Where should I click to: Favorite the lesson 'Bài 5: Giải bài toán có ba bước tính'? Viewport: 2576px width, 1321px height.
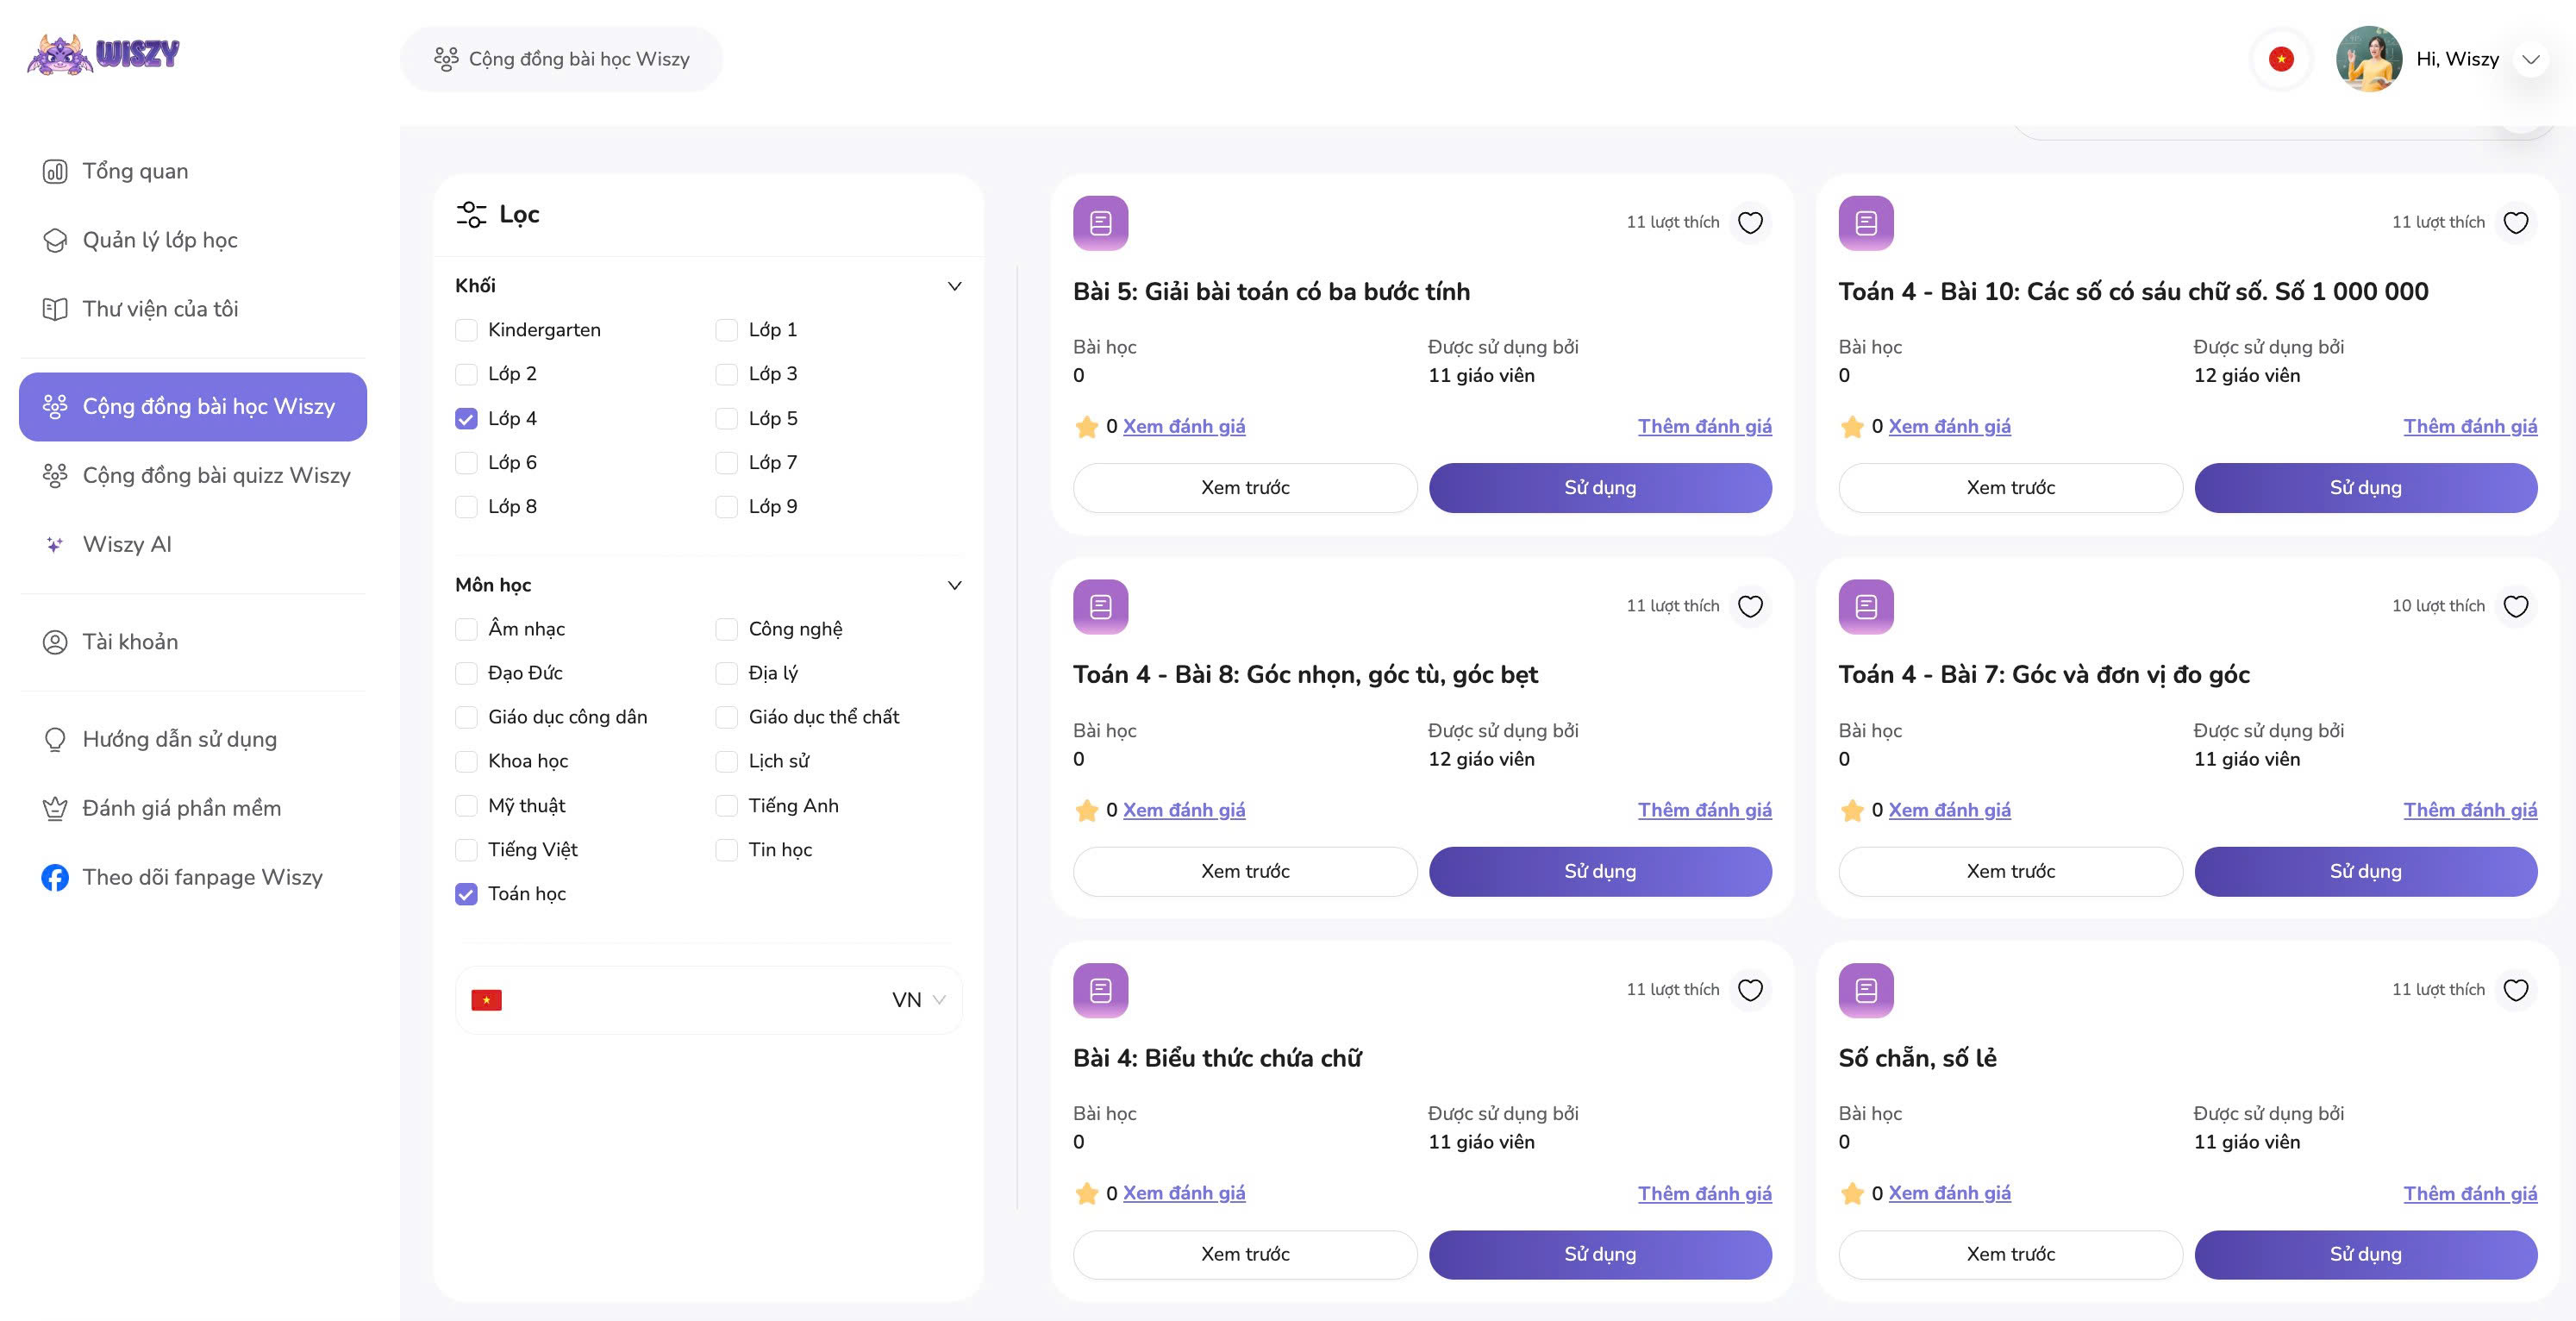click(x=1751, y=221)
